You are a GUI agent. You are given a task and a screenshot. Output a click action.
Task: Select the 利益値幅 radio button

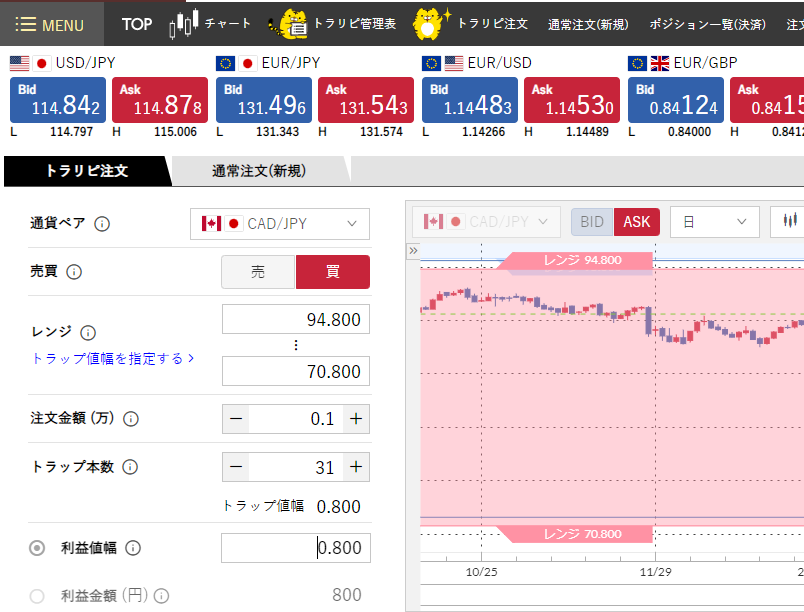click(x=37, y=548)
